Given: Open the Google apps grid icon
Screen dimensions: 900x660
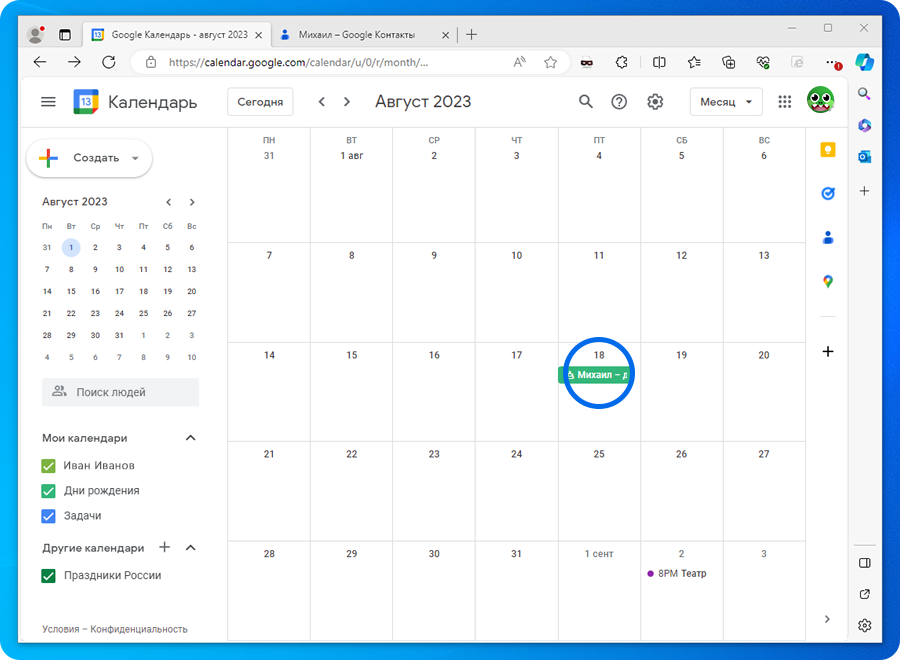Looking at the screenshot, I should pos(785,102).
